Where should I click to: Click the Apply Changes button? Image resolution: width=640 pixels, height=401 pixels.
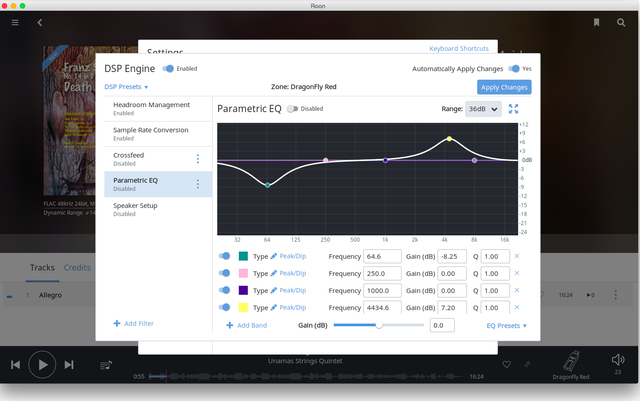coord(504,87)
